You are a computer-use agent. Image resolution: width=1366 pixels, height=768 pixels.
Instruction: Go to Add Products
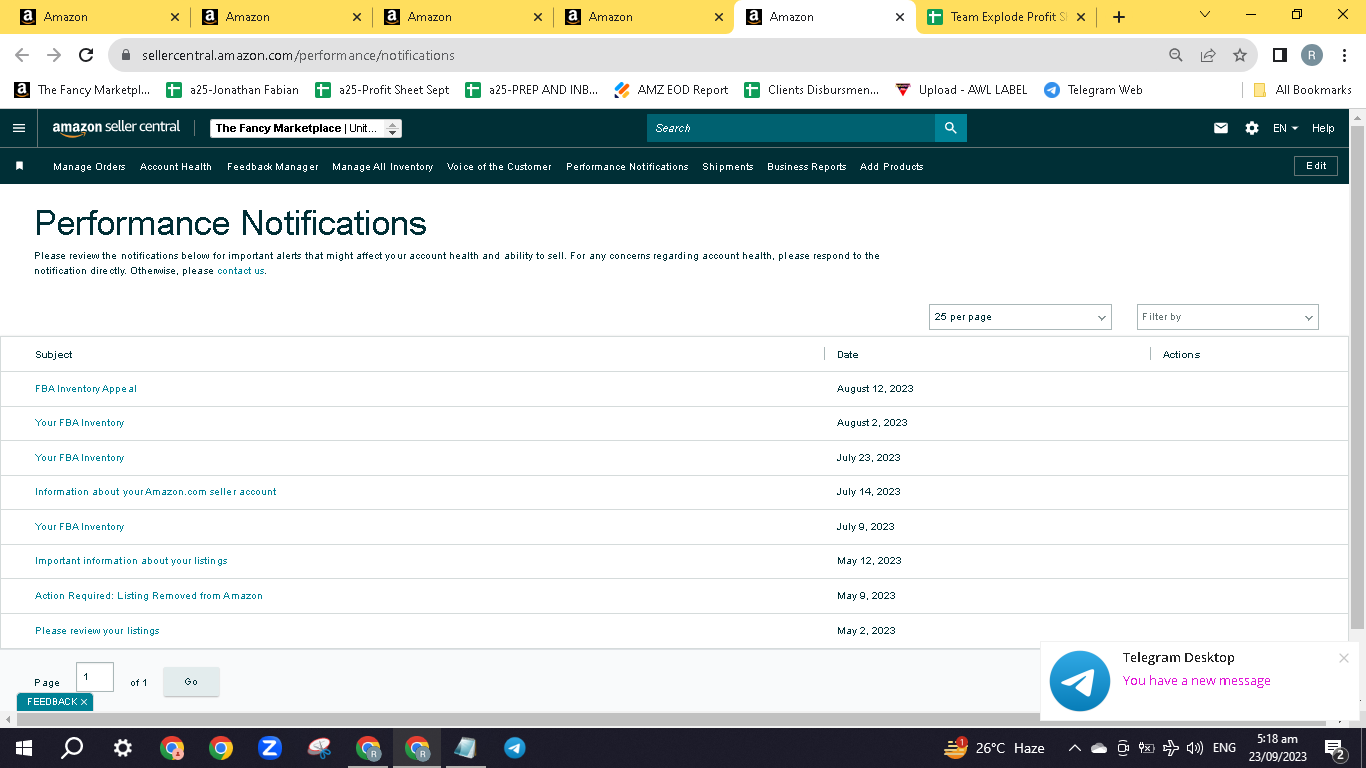point(892,167)
